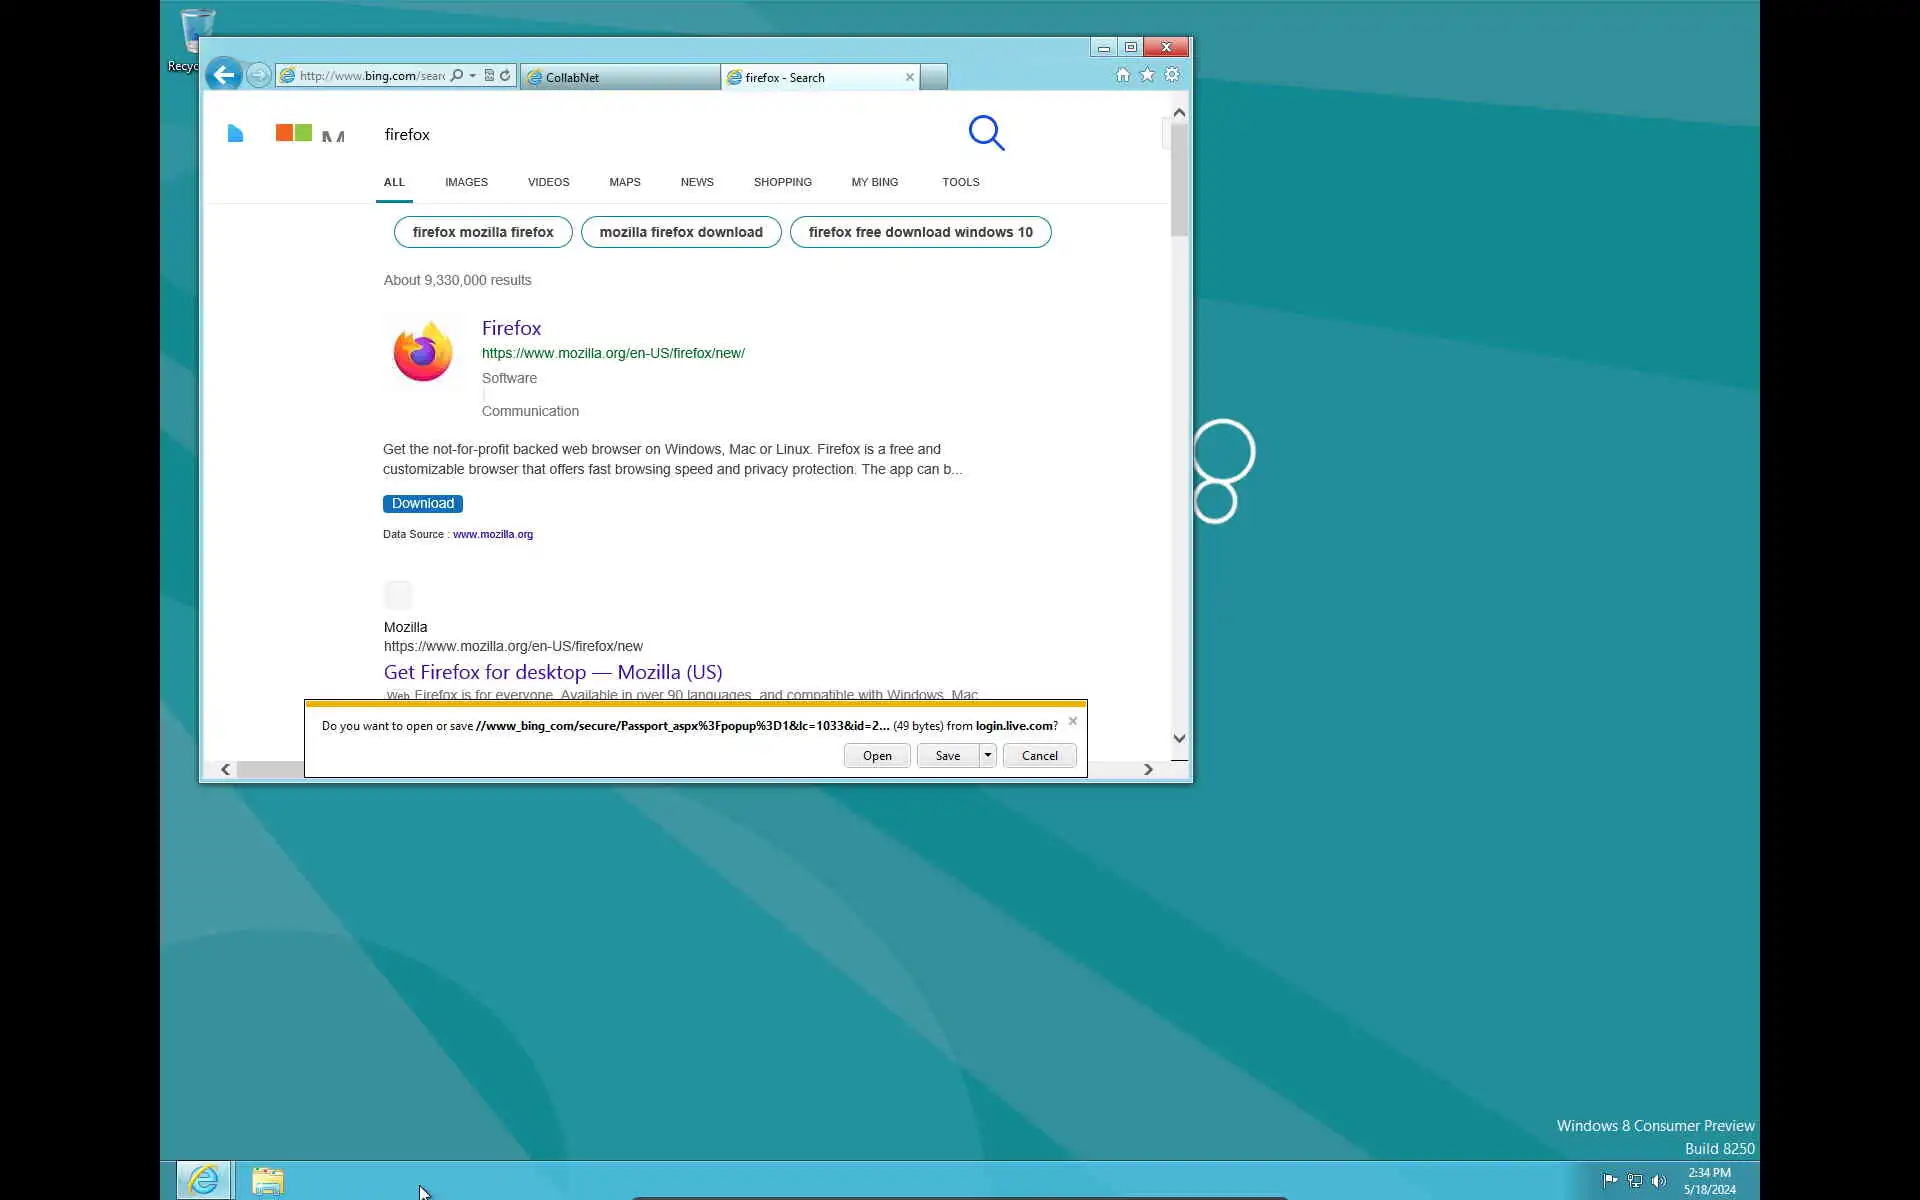Dismiss the download notification bar

pyautogui.click(x=1073, y=721)
